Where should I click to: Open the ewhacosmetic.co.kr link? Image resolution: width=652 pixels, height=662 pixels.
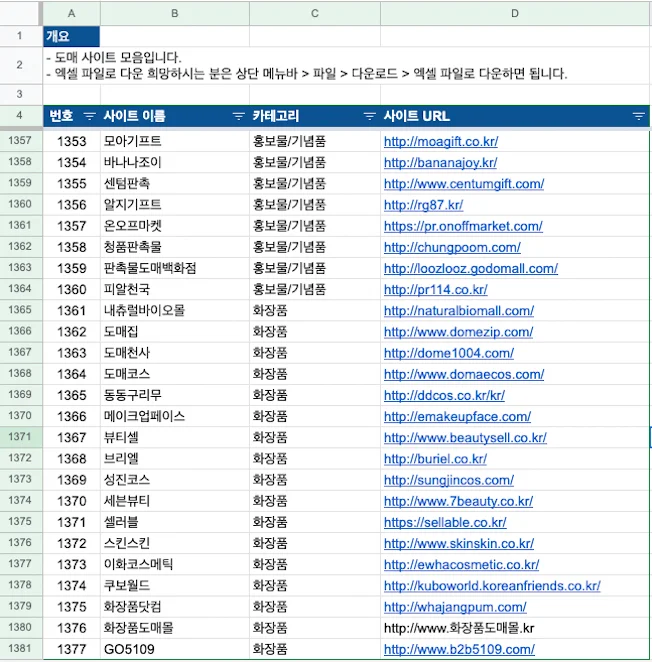[x=462, y=564]
